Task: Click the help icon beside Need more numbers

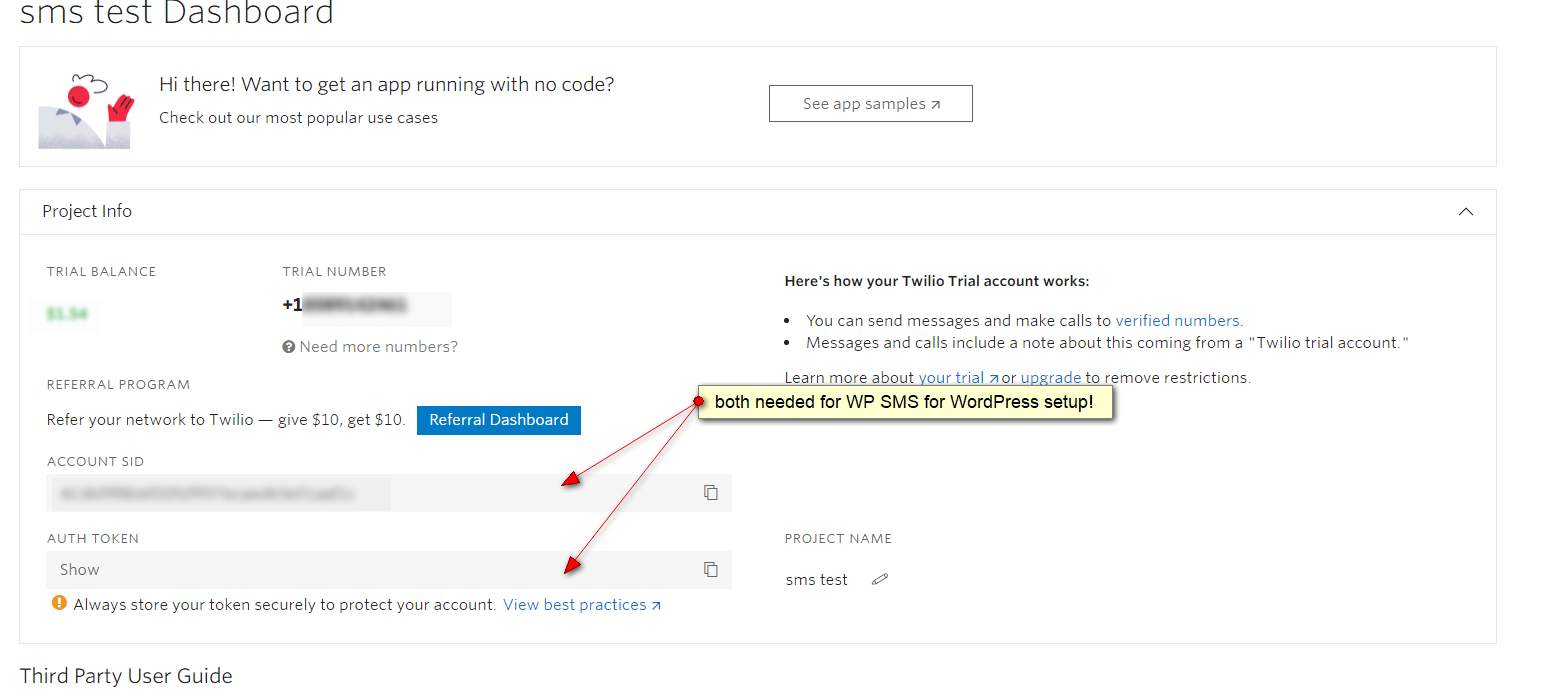Action: (289, 347)
